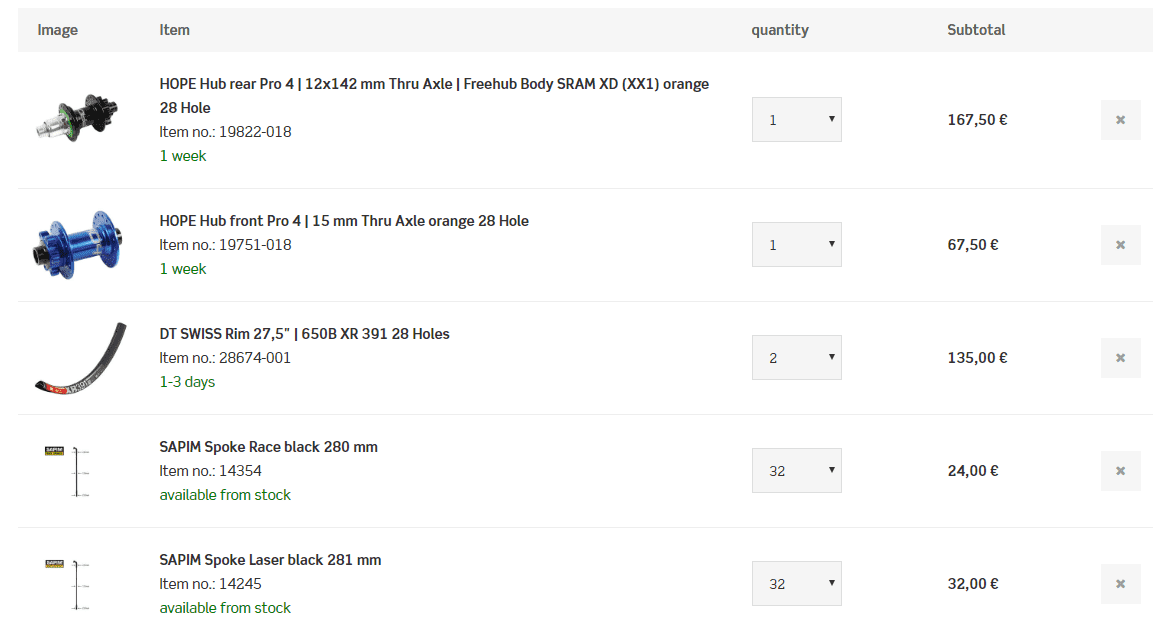The image size is (1153, 639).
Task: Expand quantity selector for Spoke Laser 281 mm
Action: [x=796, y=584]
